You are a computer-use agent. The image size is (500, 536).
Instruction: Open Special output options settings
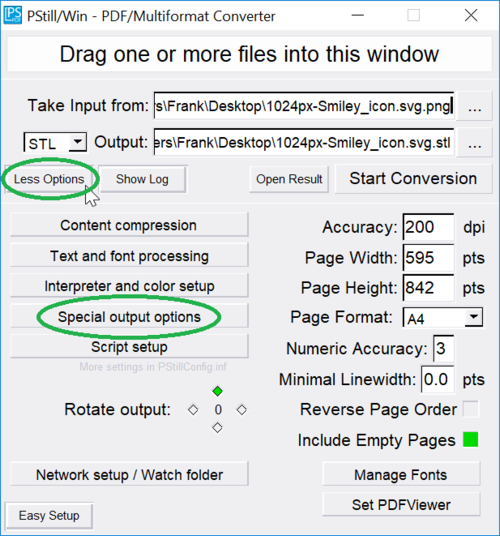129,317
